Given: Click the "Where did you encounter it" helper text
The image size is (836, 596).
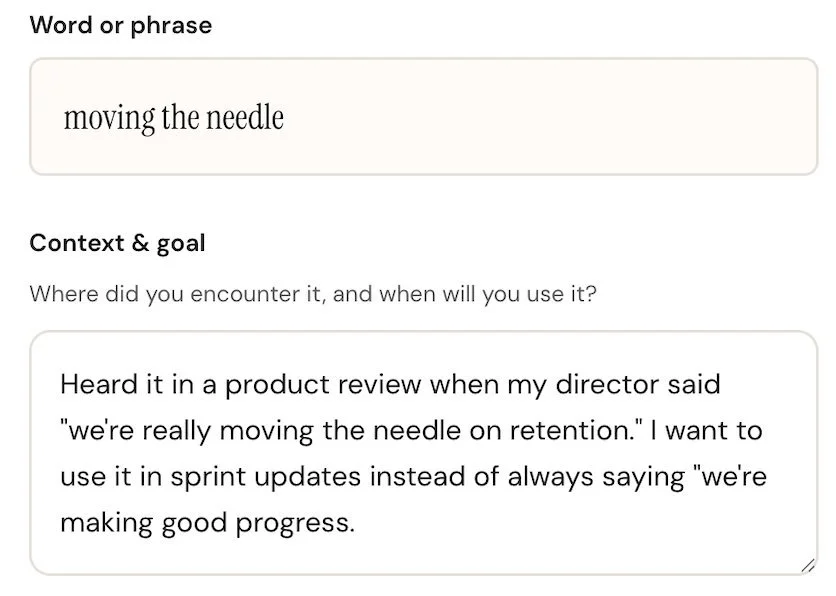Looking at the screenshot, I should pyautogui.click(x=313, y=295).
